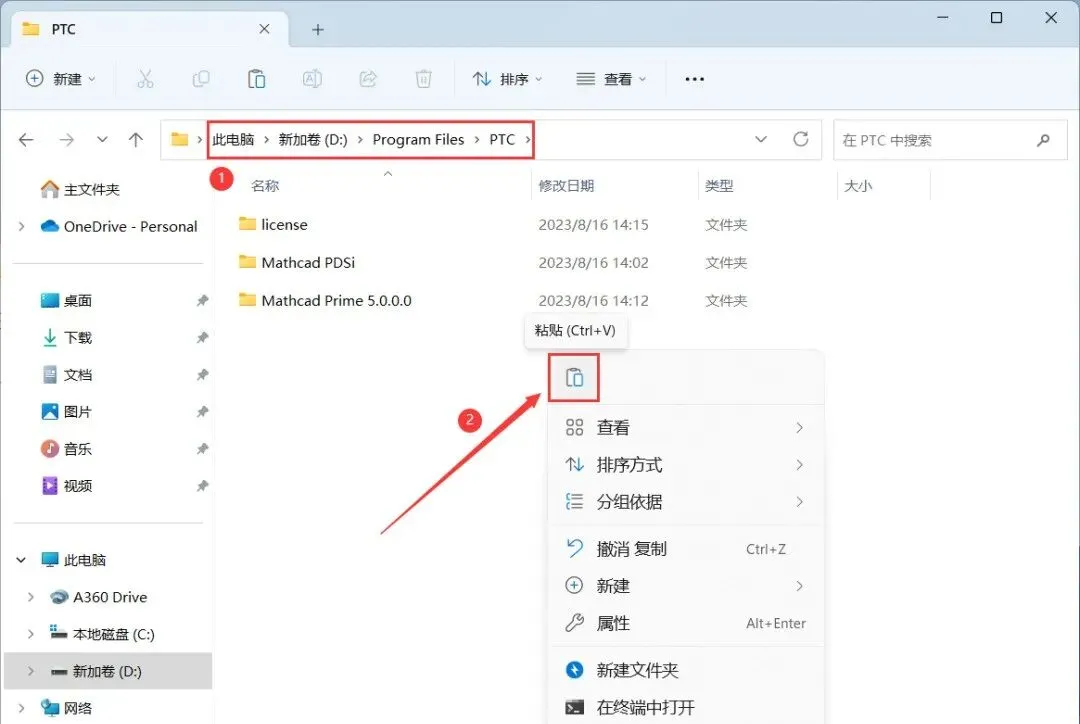This screenshot has height=724, width=1080.
Task: Sort by 名称 column header
Action: (265, 186)
